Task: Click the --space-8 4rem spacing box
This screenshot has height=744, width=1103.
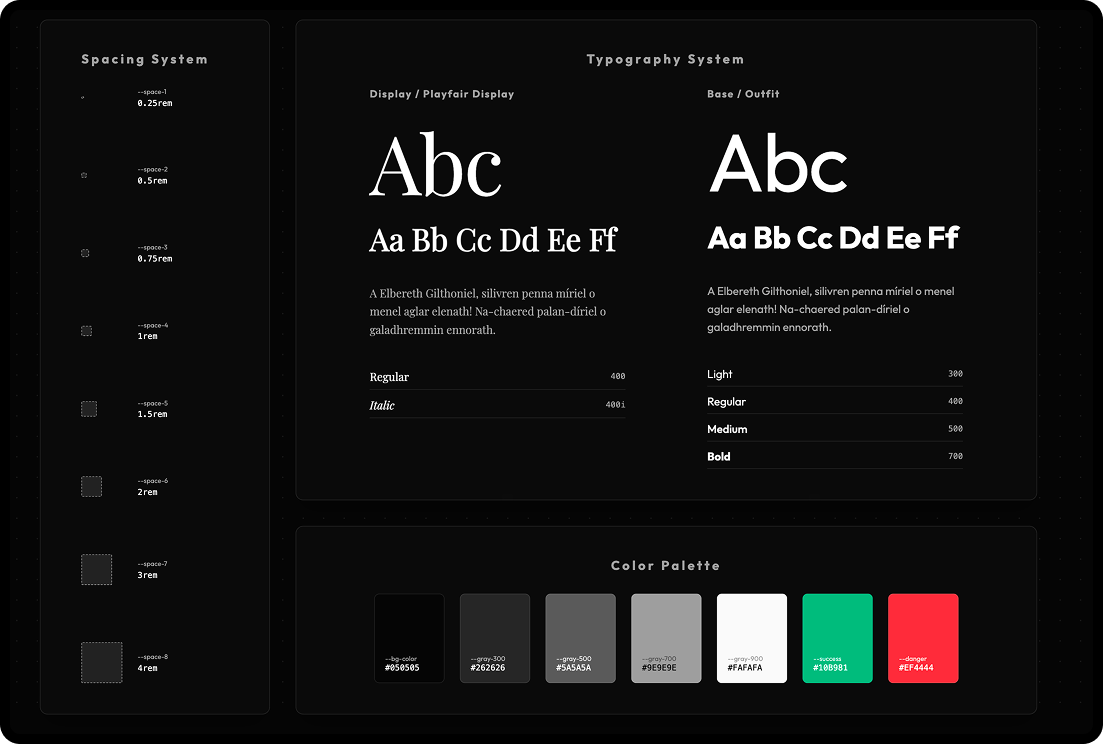Action: (101, 662)
